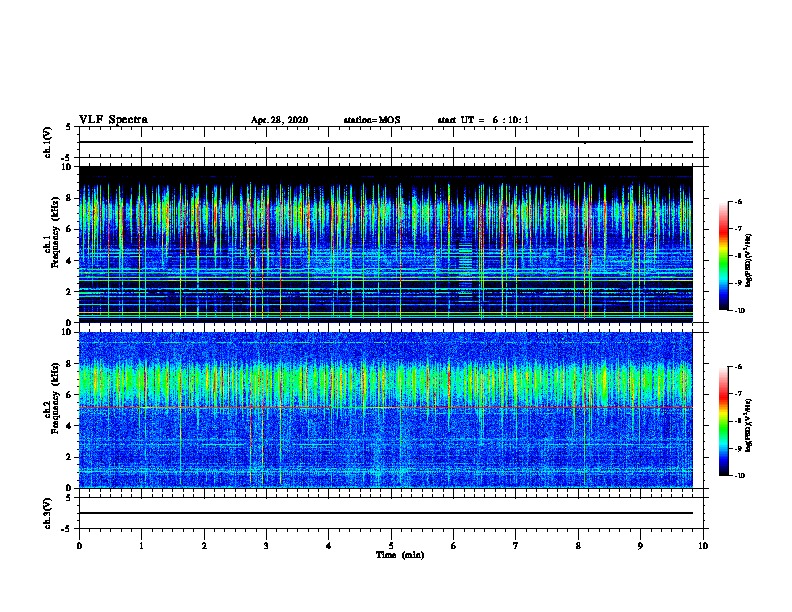Image resolution: width=792 pixels, height=612 pixels.
Task: Click the ch.2 spectrogram panel
Action: [x=386, y=410]
